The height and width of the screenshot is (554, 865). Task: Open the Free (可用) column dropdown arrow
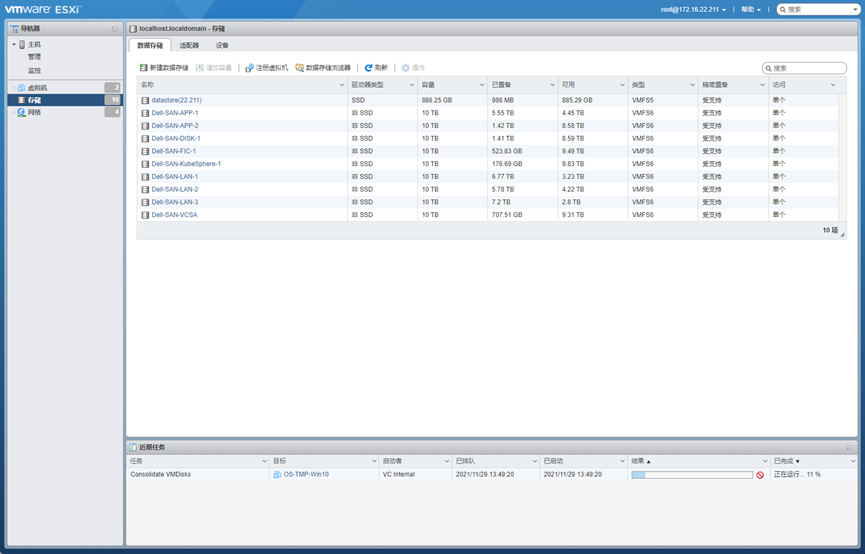coord(622,85)
